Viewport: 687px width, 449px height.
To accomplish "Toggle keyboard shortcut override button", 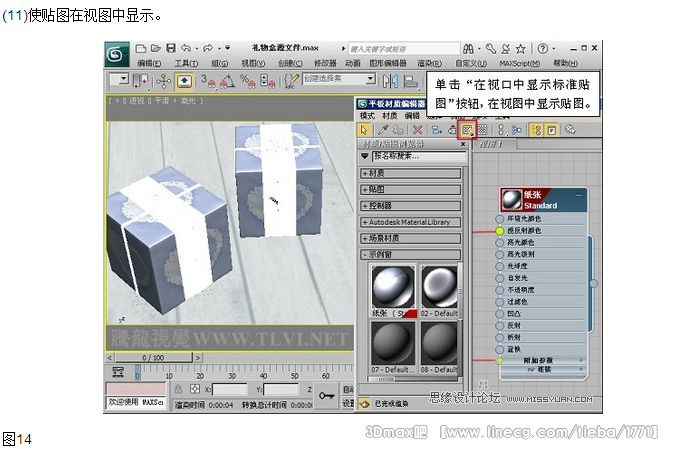I will coord(184,81).
